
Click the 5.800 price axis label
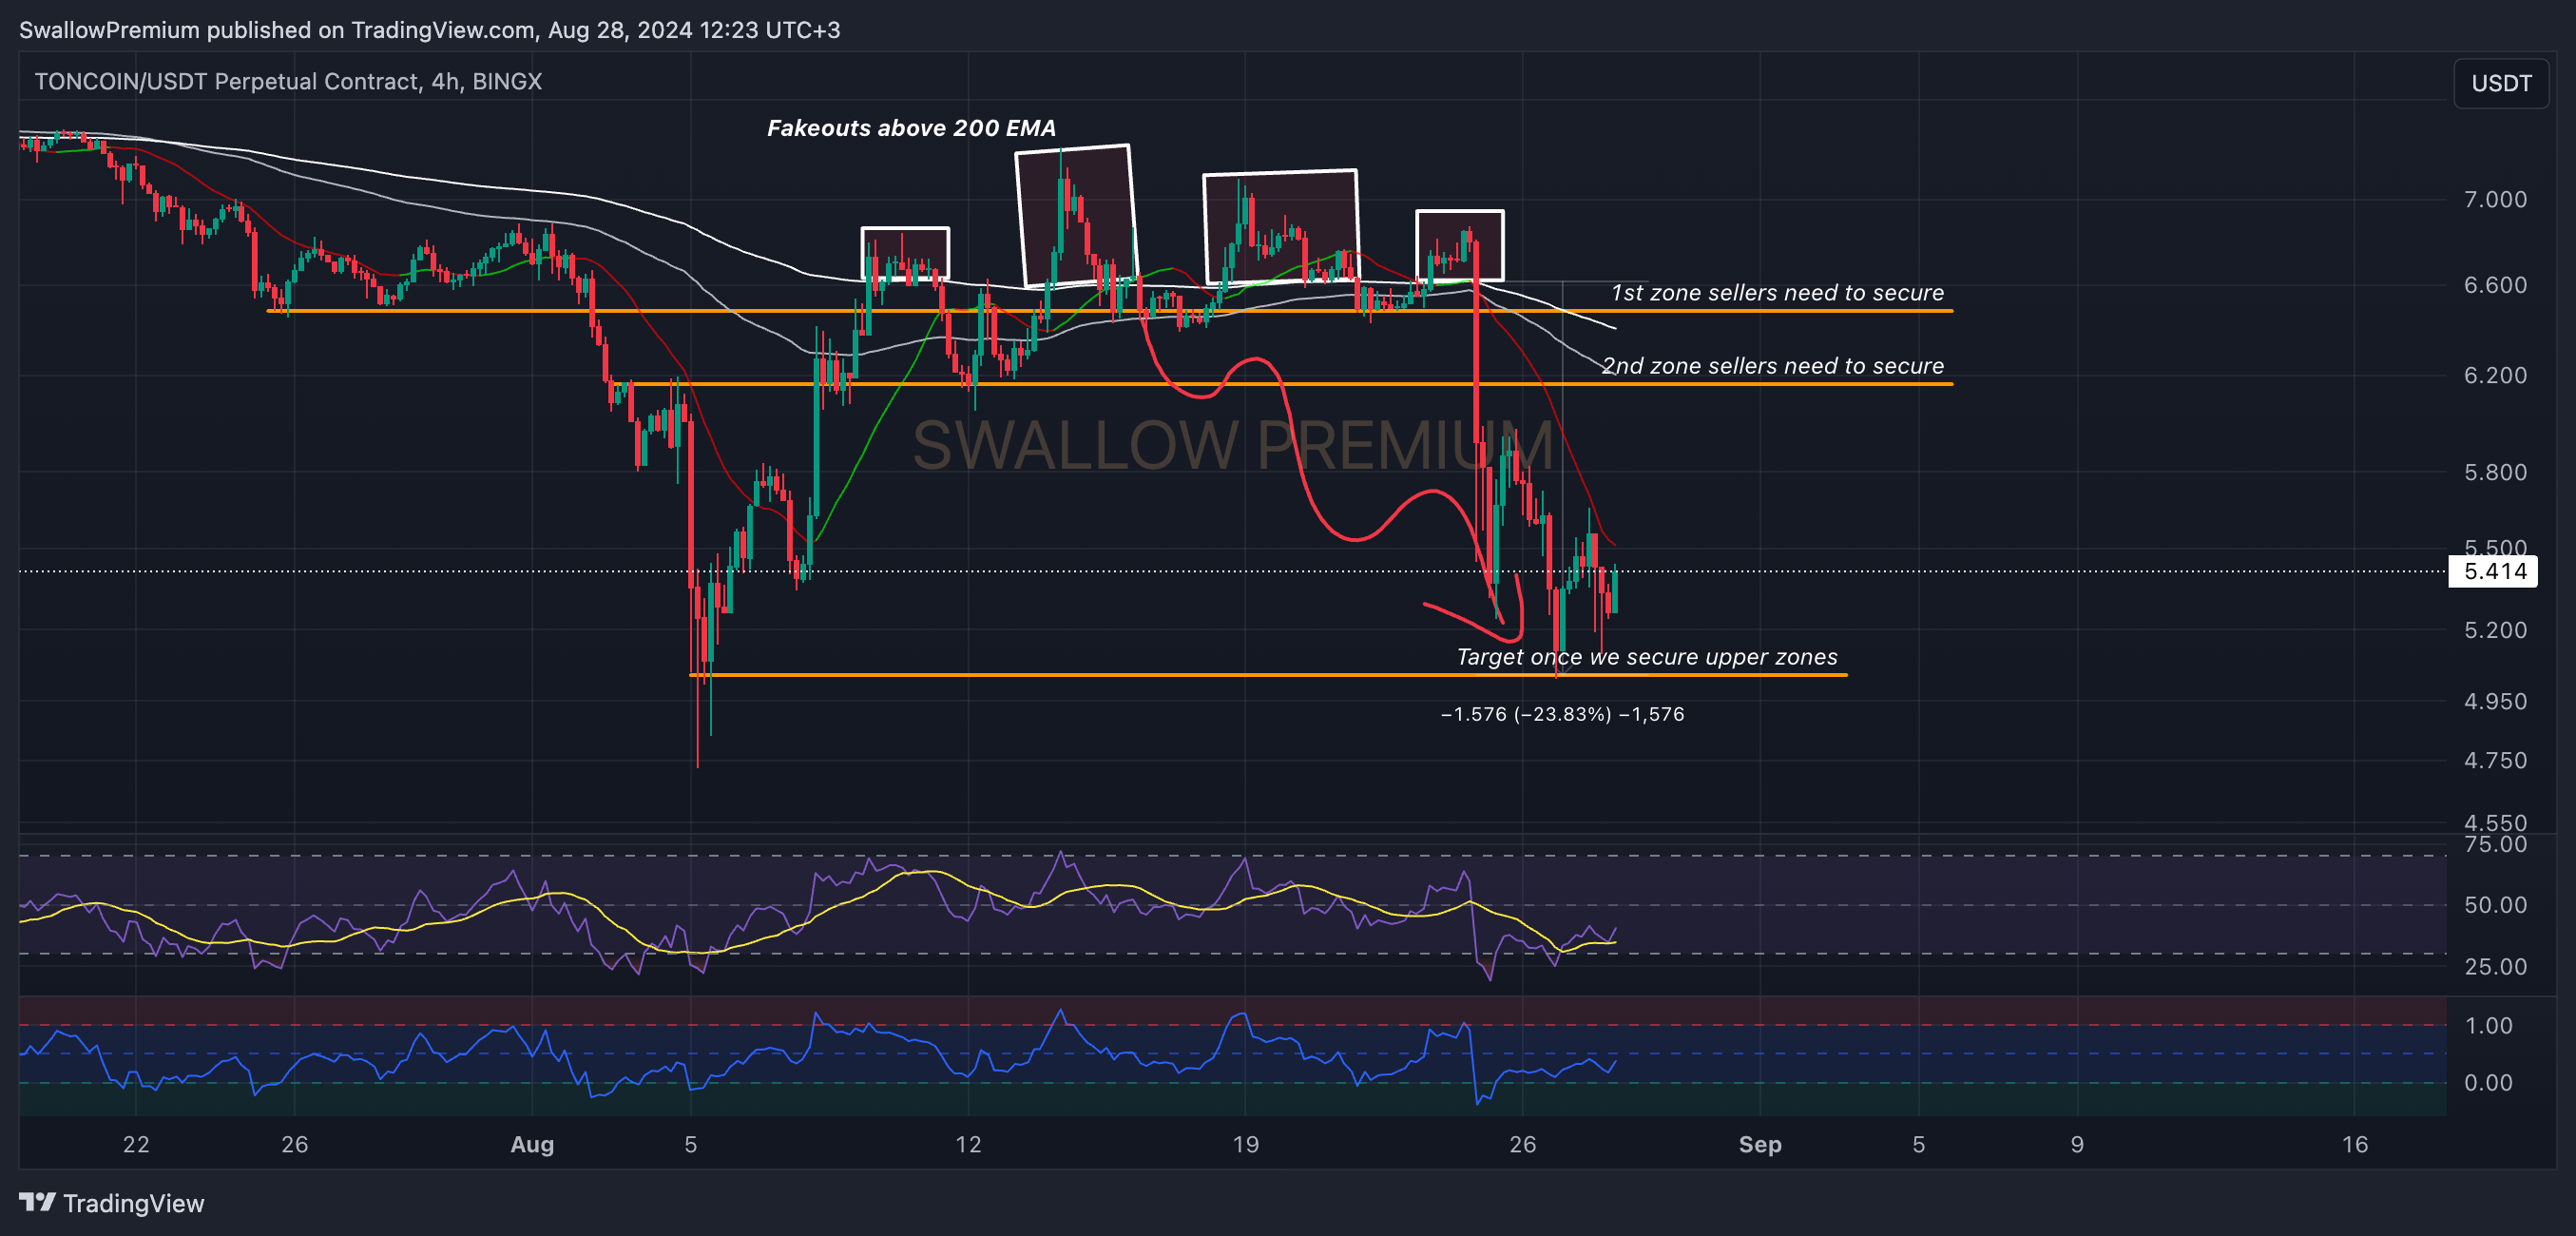(2494, 472)
